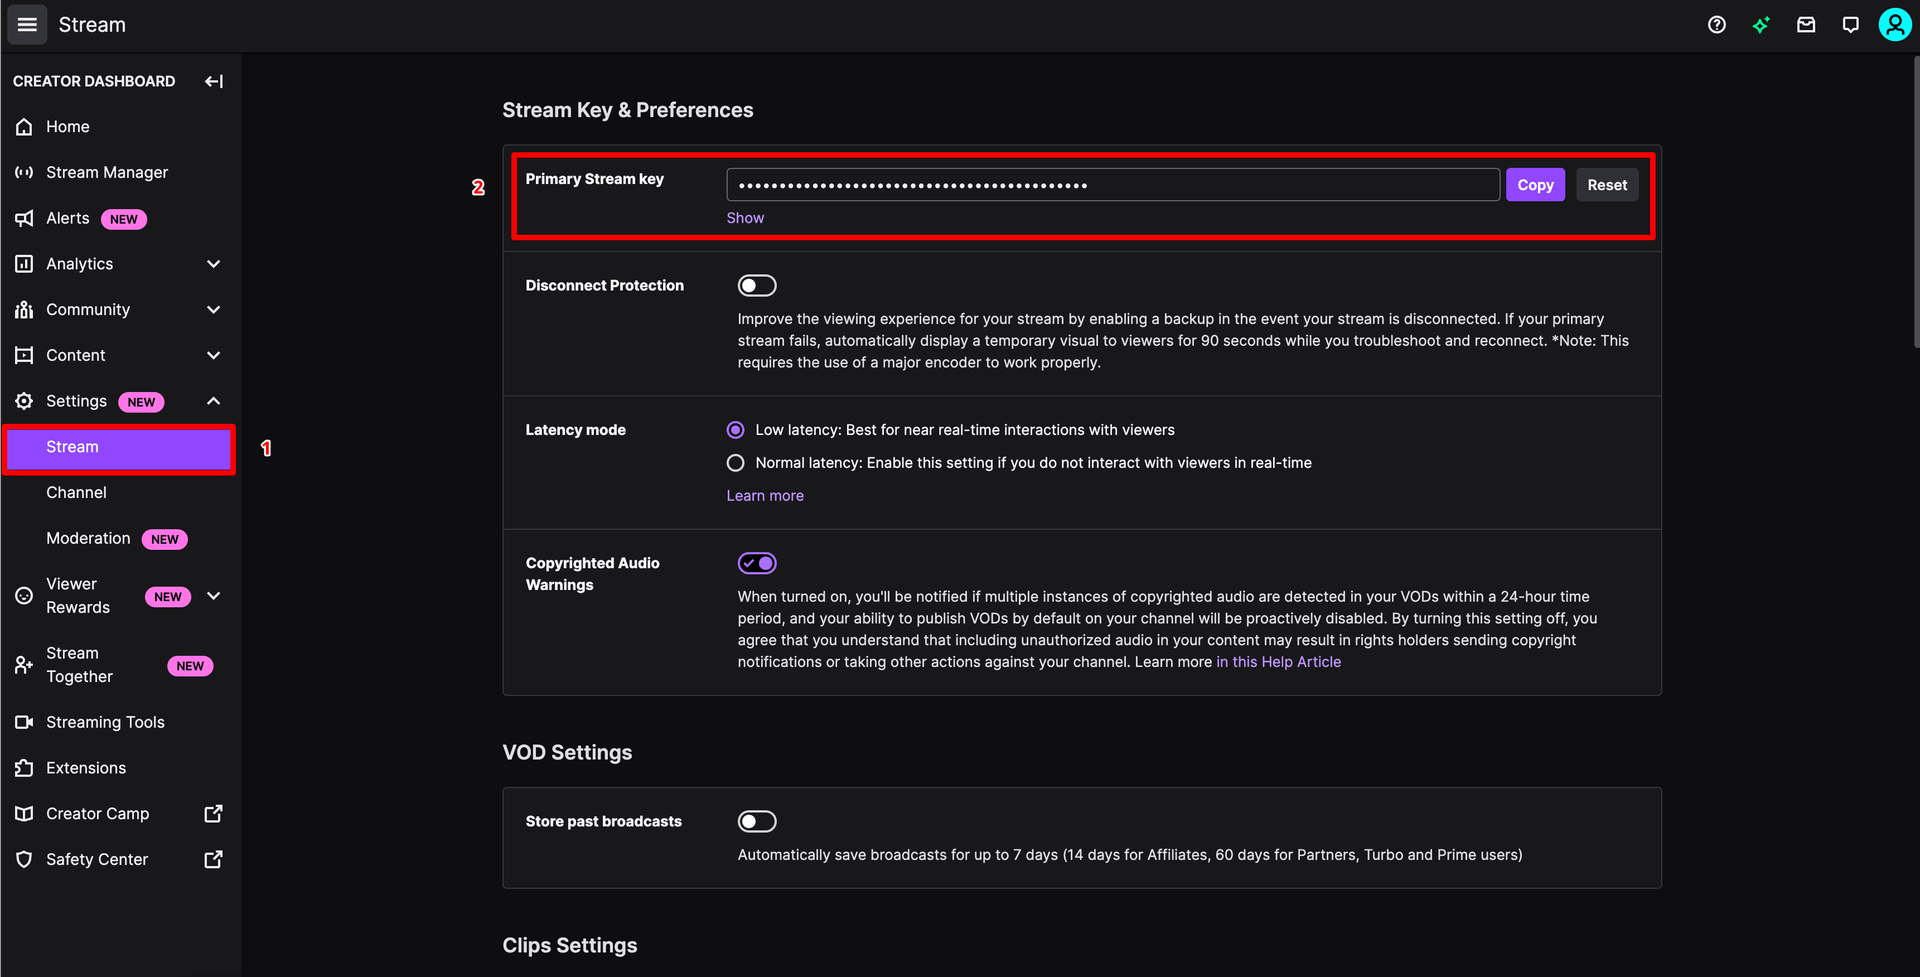Expand the Content chevron
Image resolution: width=1920 pixels, height=977 pixels.
(213, 355)
